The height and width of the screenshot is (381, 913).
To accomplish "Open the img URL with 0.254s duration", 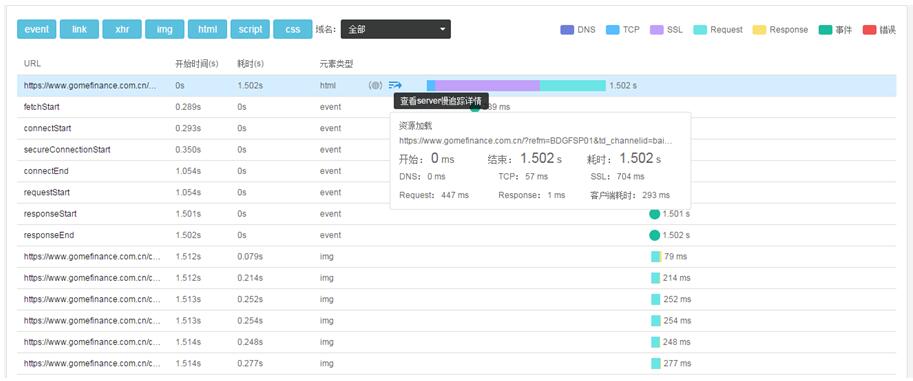I will pos(92,320).
